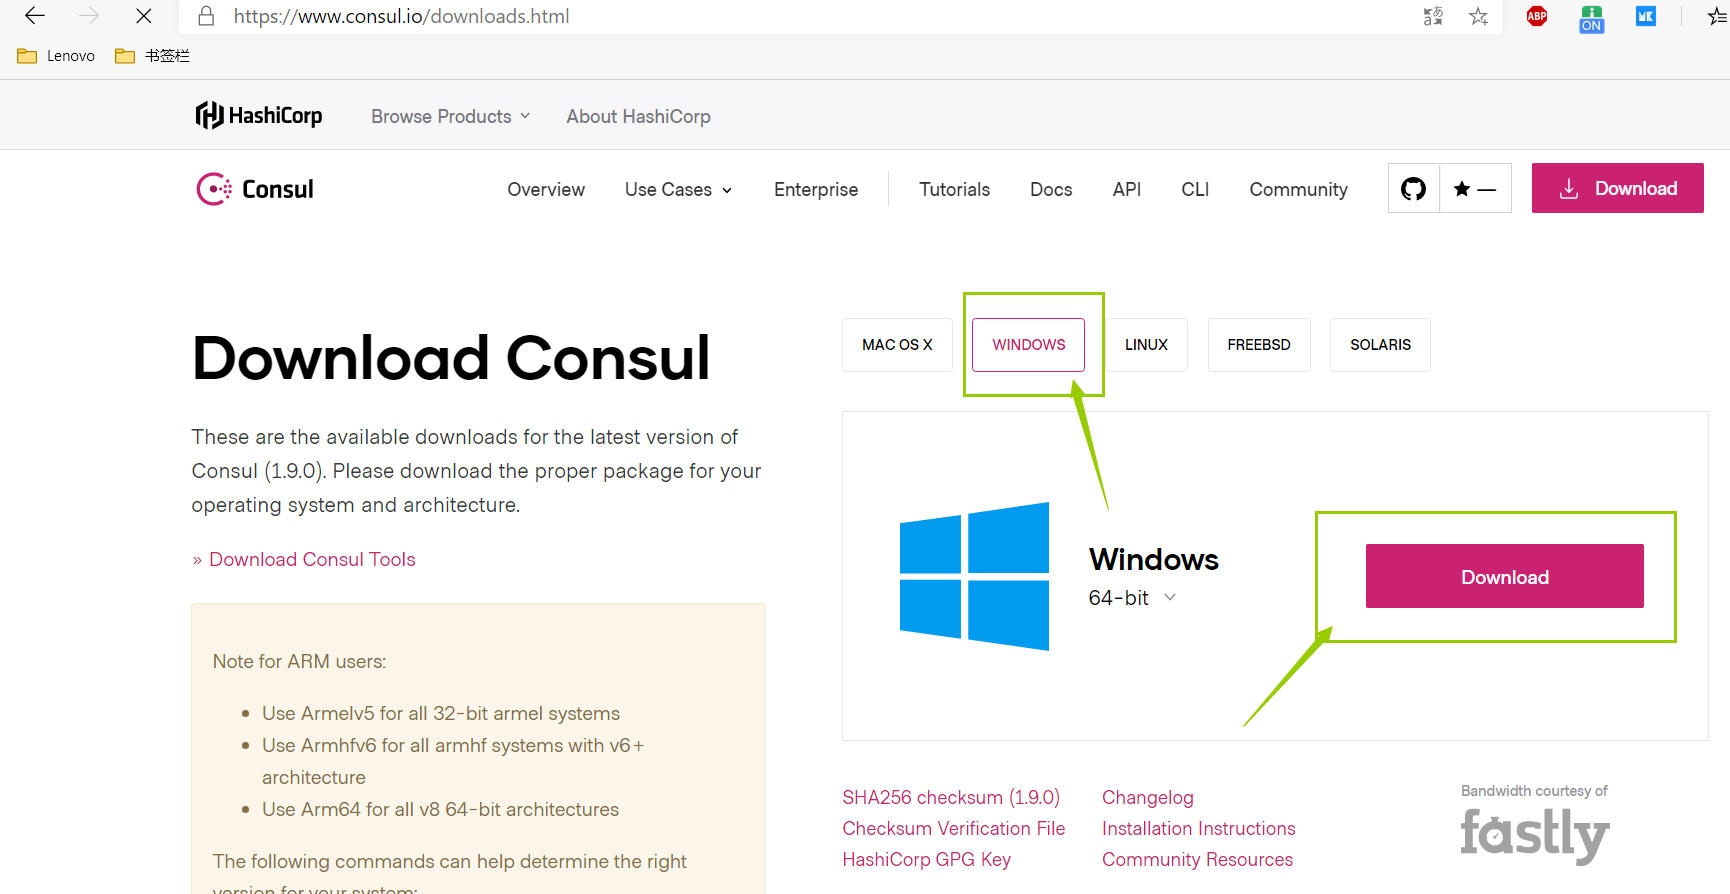Select the FREEBSD tab

coord(1259,345)
